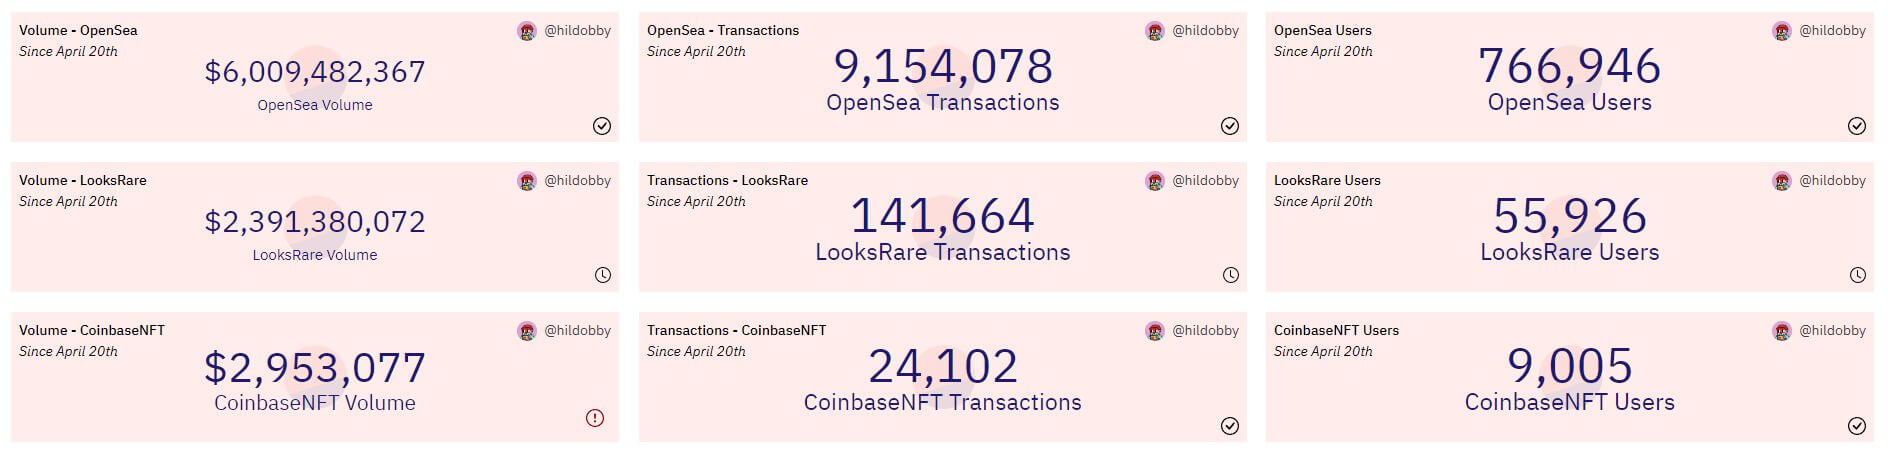Select the 9,005 CoinbaseNFT Users counter
1888x453 pixels.
[x=1570, y=366]
